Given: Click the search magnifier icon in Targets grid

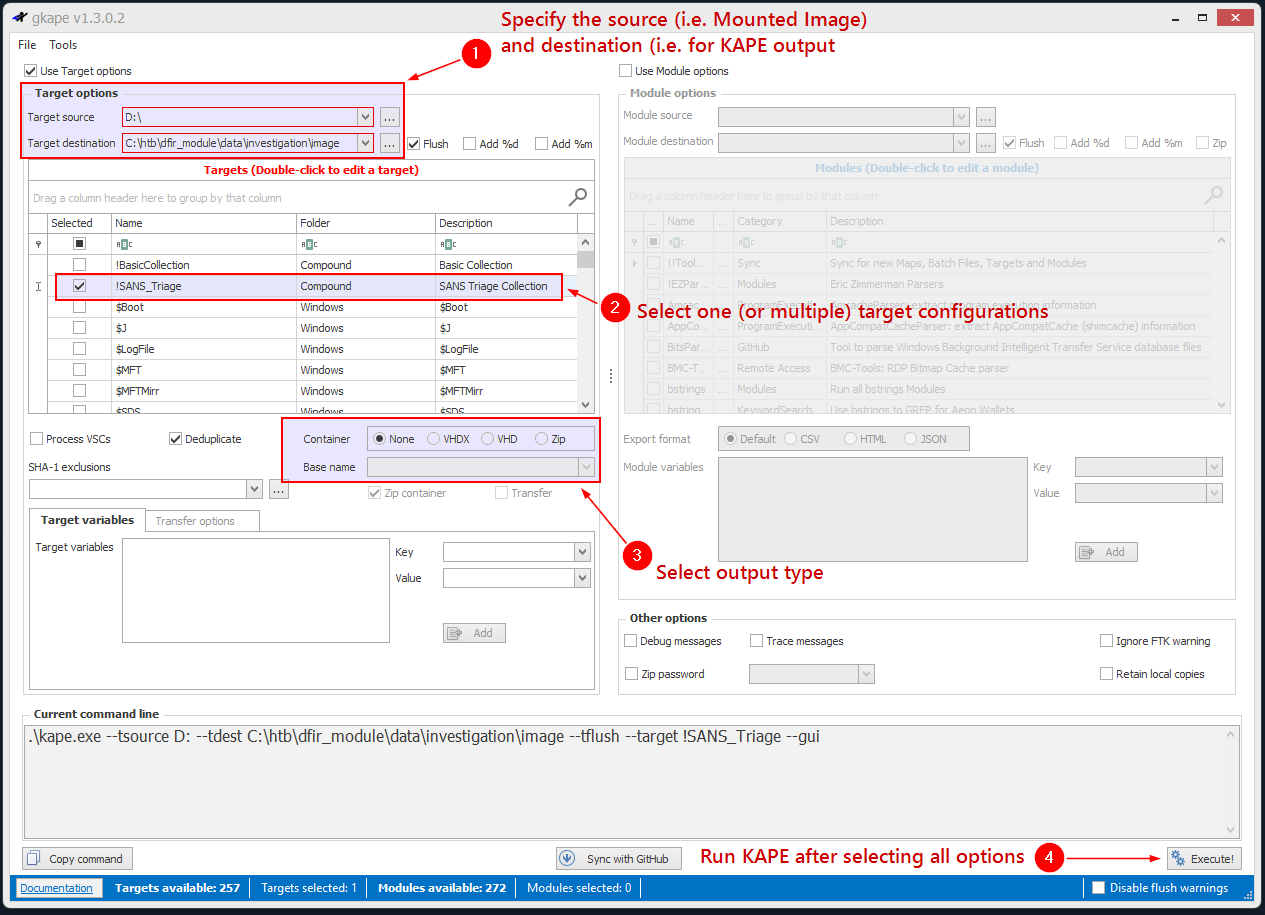Looking at the screenshot, I should (x=577, y=197).
